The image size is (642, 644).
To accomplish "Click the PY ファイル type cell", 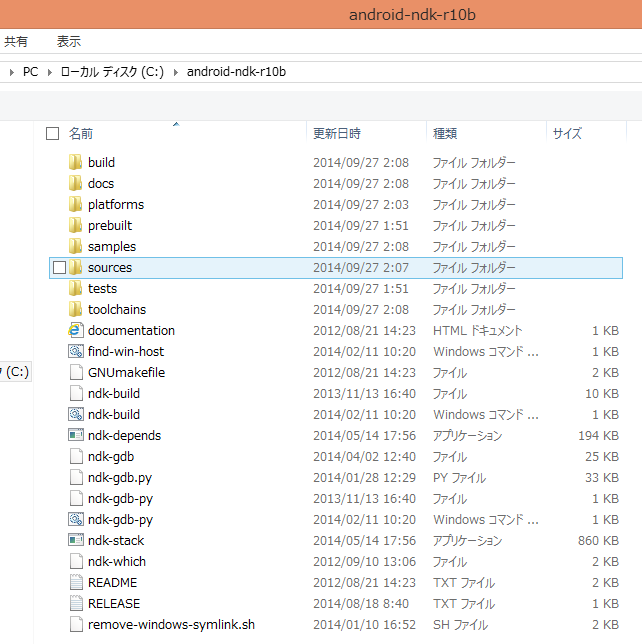I will point(459,477).
